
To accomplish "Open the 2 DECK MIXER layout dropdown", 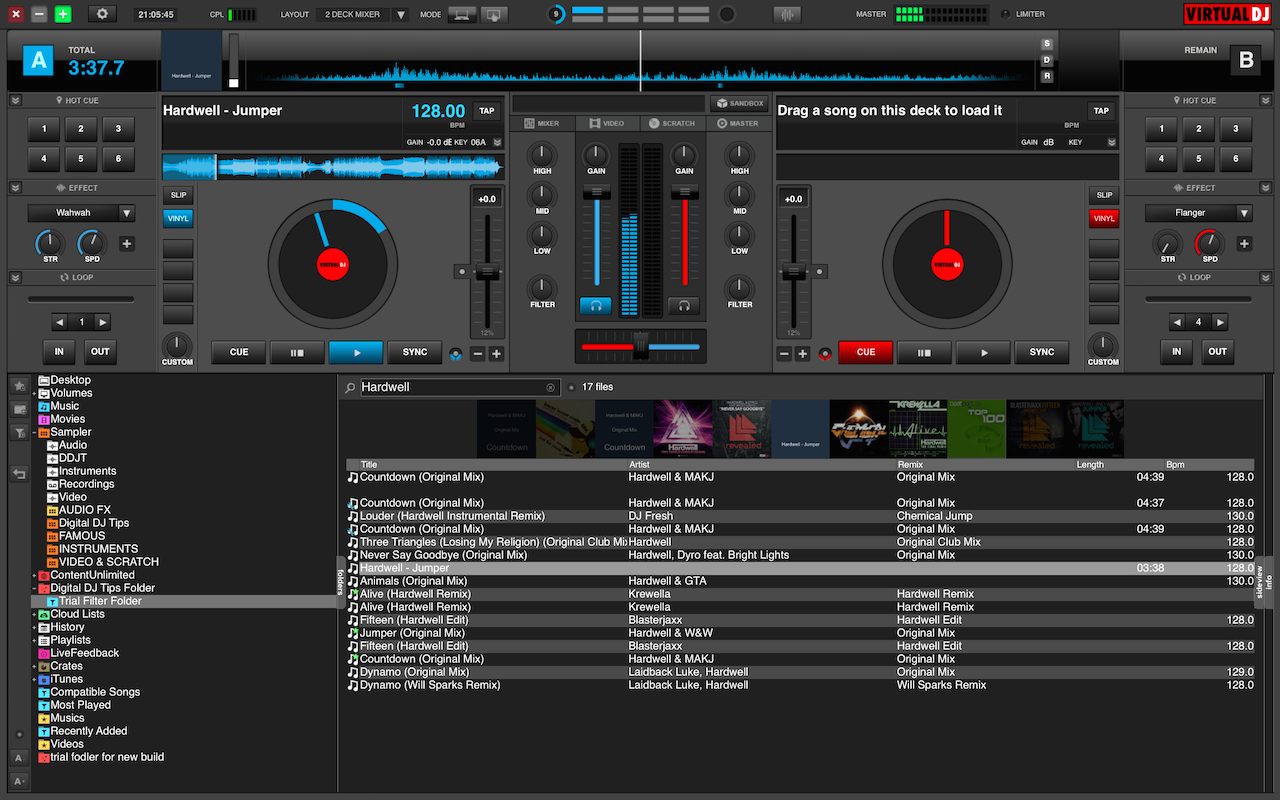I will 401,14.
